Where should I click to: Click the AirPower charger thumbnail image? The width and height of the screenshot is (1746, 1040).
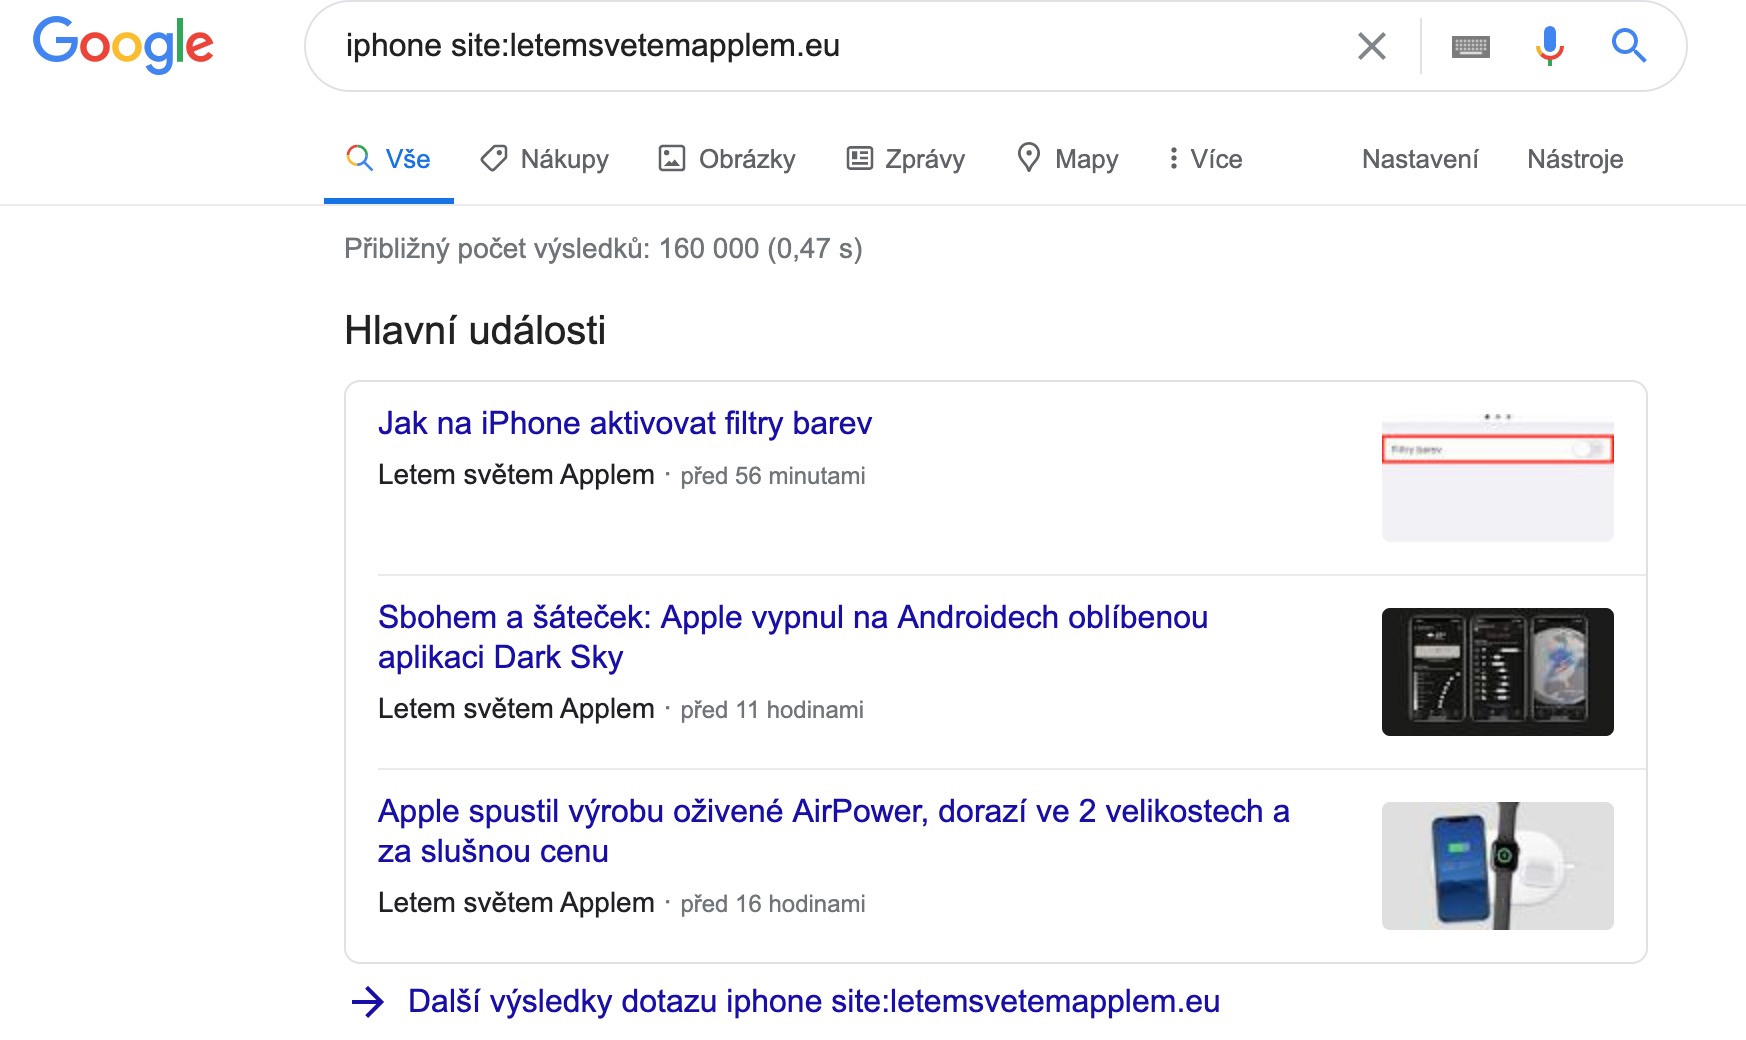pos(1497,866)
